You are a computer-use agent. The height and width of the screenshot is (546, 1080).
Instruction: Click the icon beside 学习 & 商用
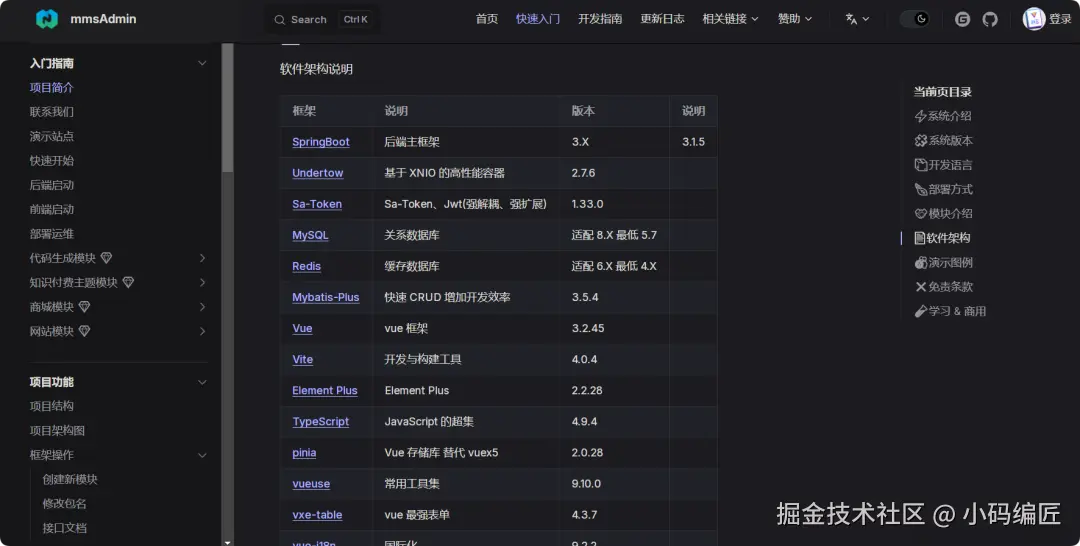click(x=920, y=311)
